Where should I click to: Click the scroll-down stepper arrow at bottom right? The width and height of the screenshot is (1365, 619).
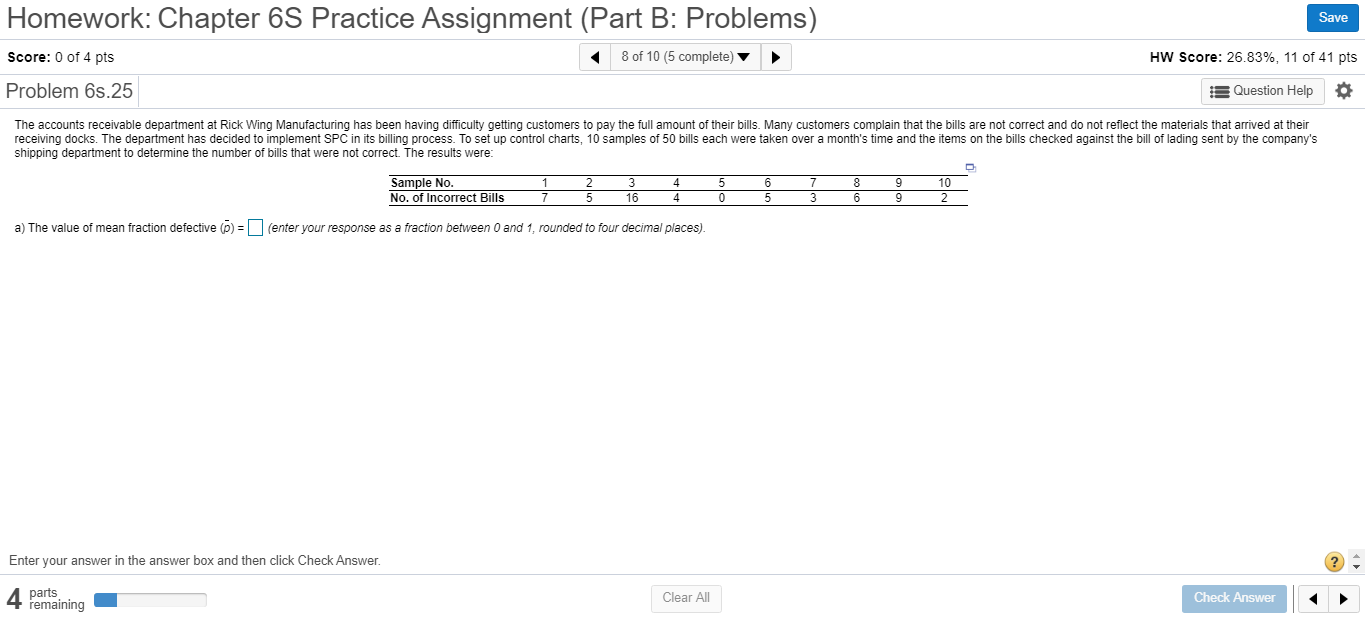coord(1356,567)
